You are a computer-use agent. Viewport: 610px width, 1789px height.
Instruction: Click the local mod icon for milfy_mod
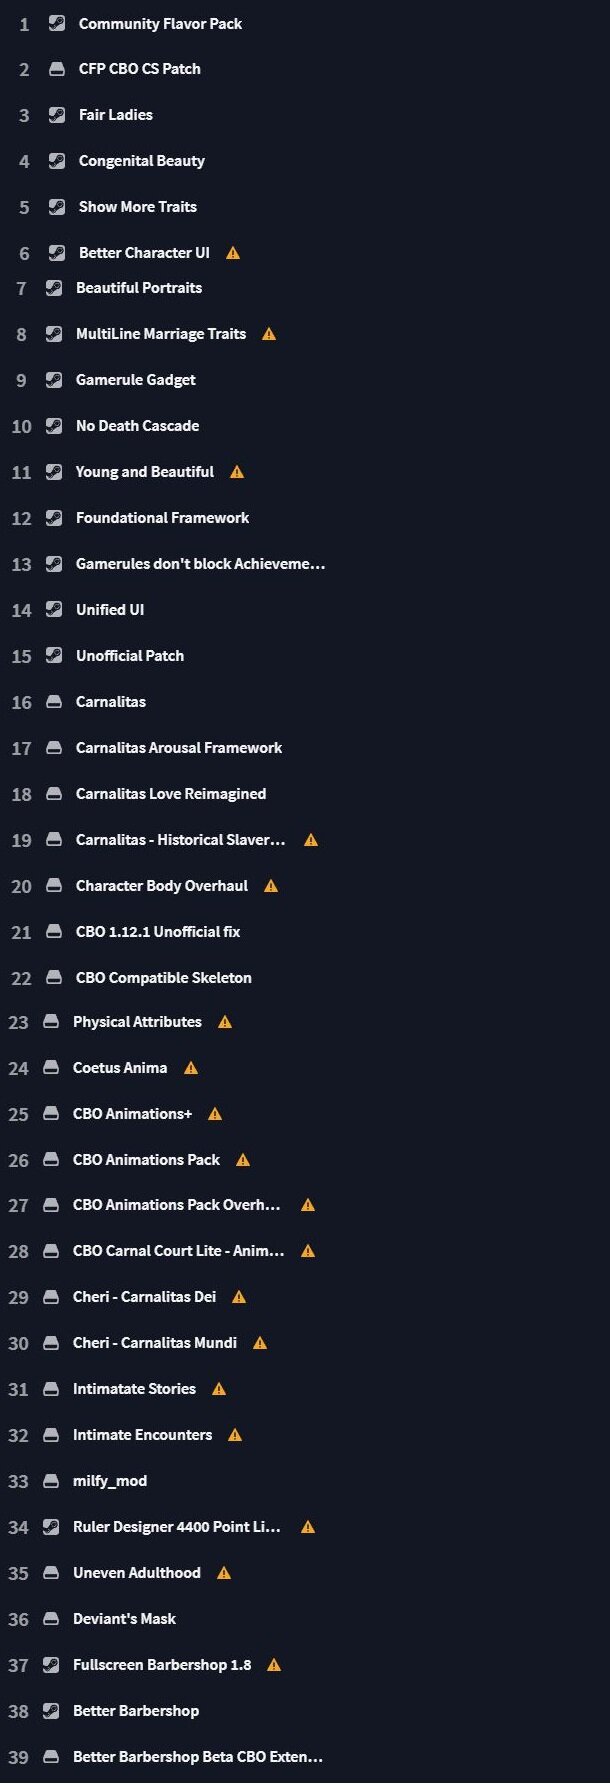coord(51,1480)
